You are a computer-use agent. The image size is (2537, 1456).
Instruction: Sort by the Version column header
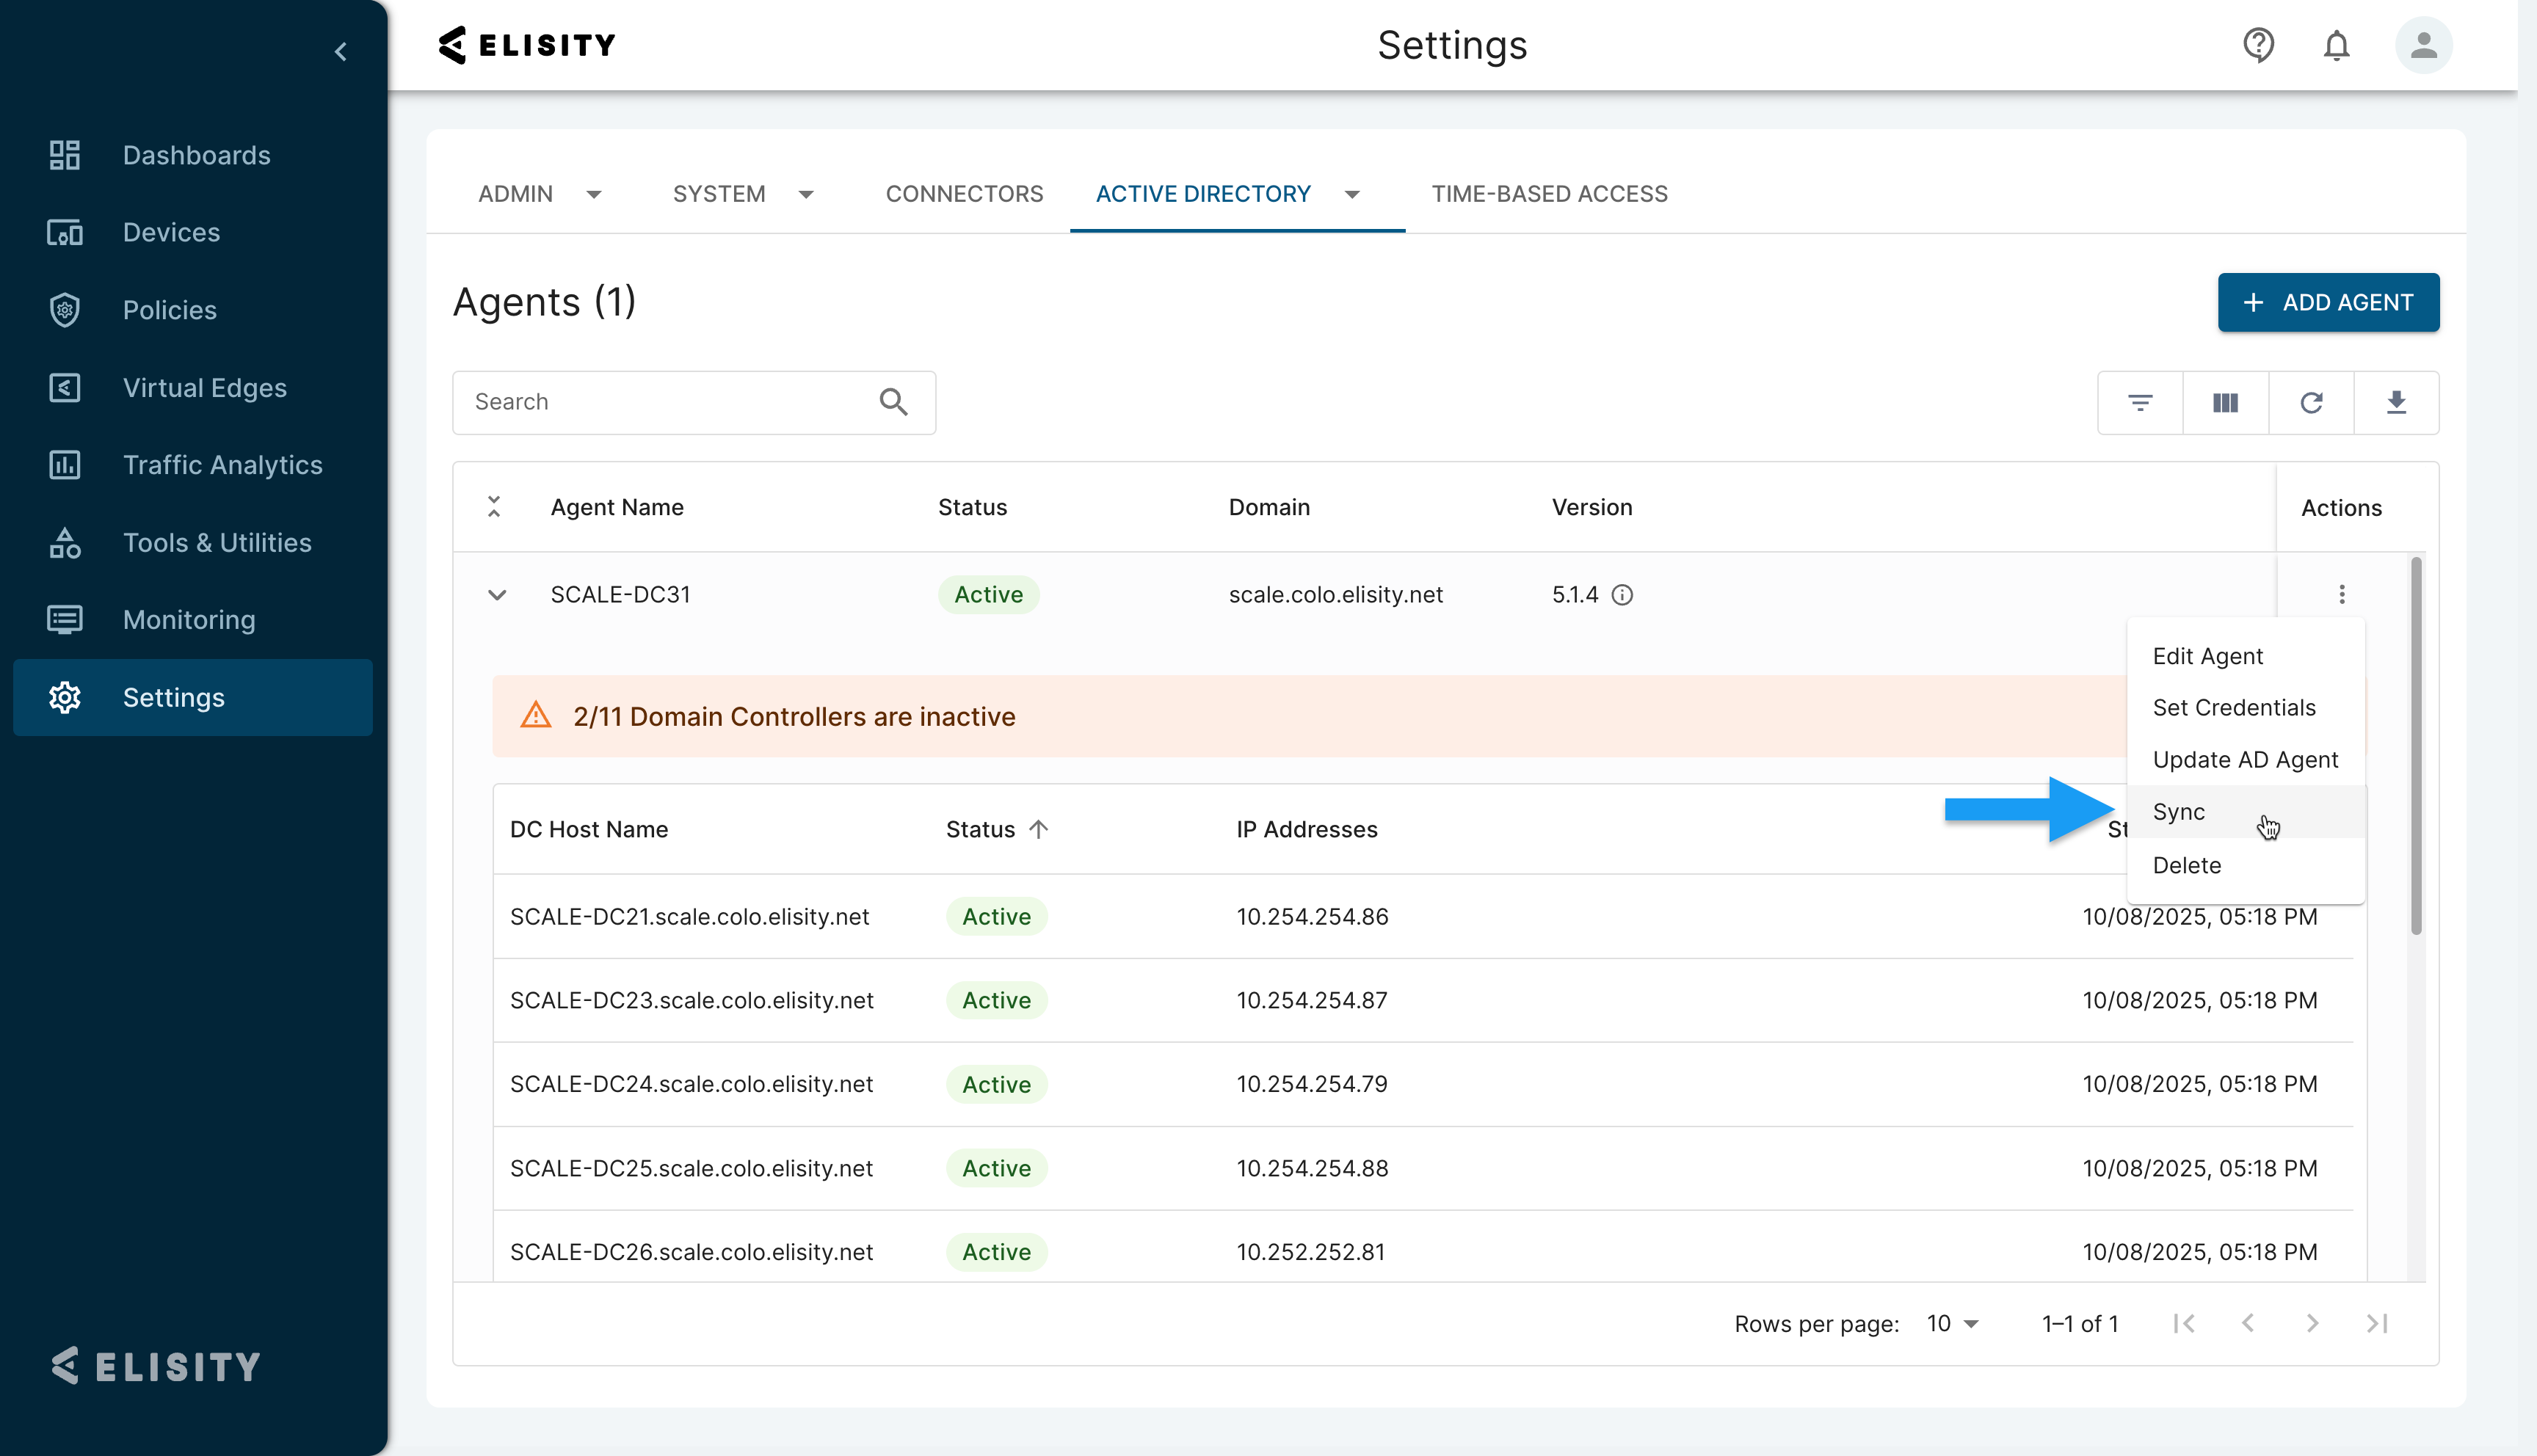tap(1592, 507)
